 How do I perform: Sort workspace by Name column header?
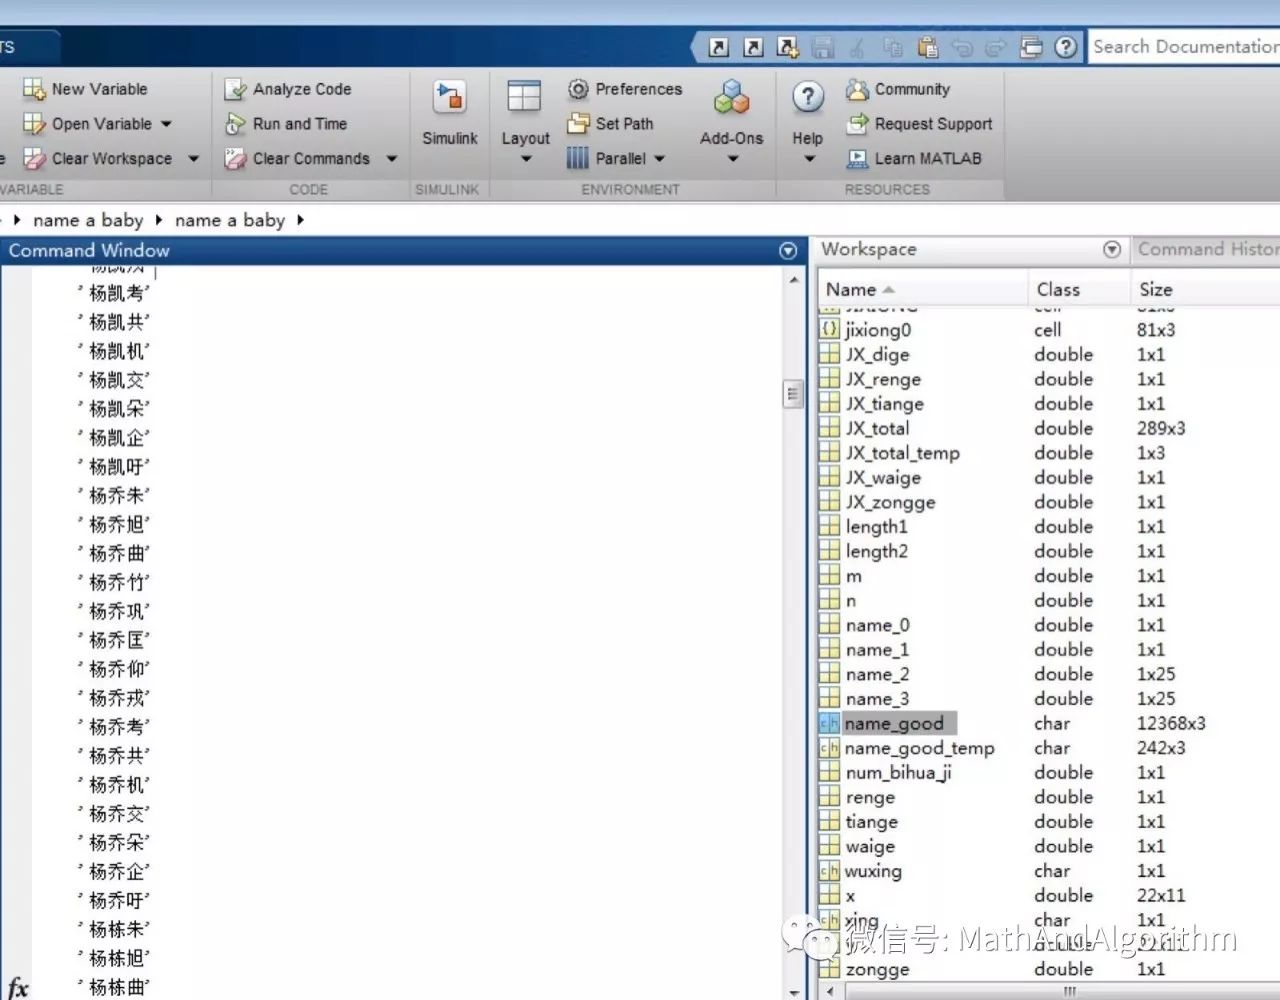click(x=851, y=289)
